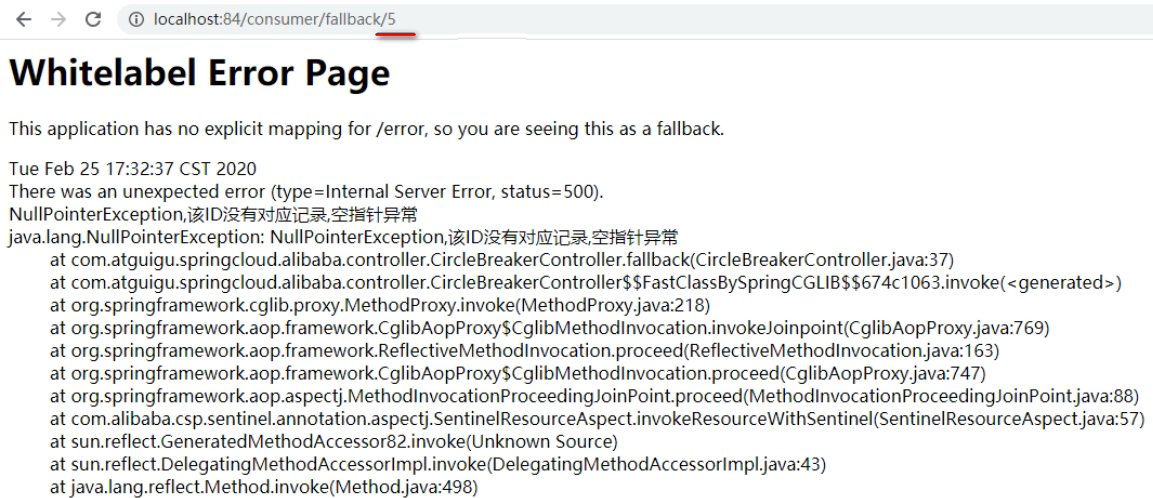The image size is (1153, 498).
Task: Click the timestamp 'Tue Feb 25 17:32:37 CST 2020'
Action: (132, 168)
